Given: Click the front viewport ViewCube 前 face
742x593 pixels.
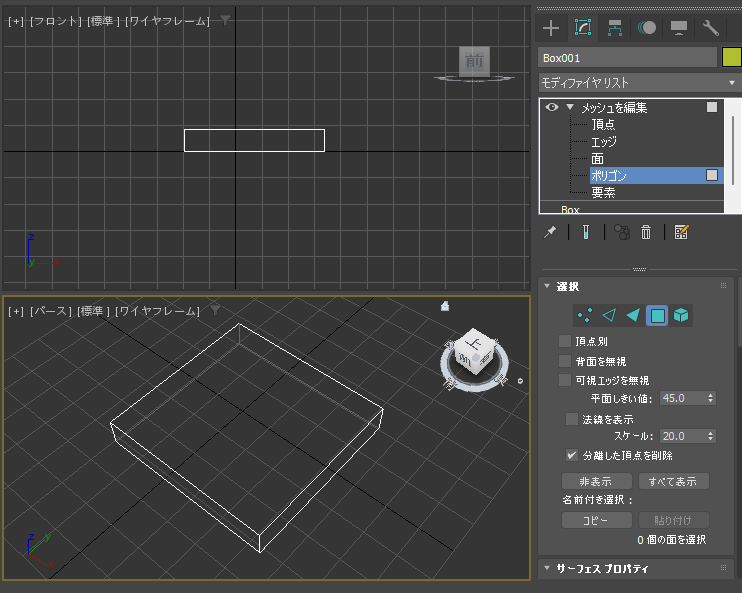Looking at the screenshot, I should [474, 61].
